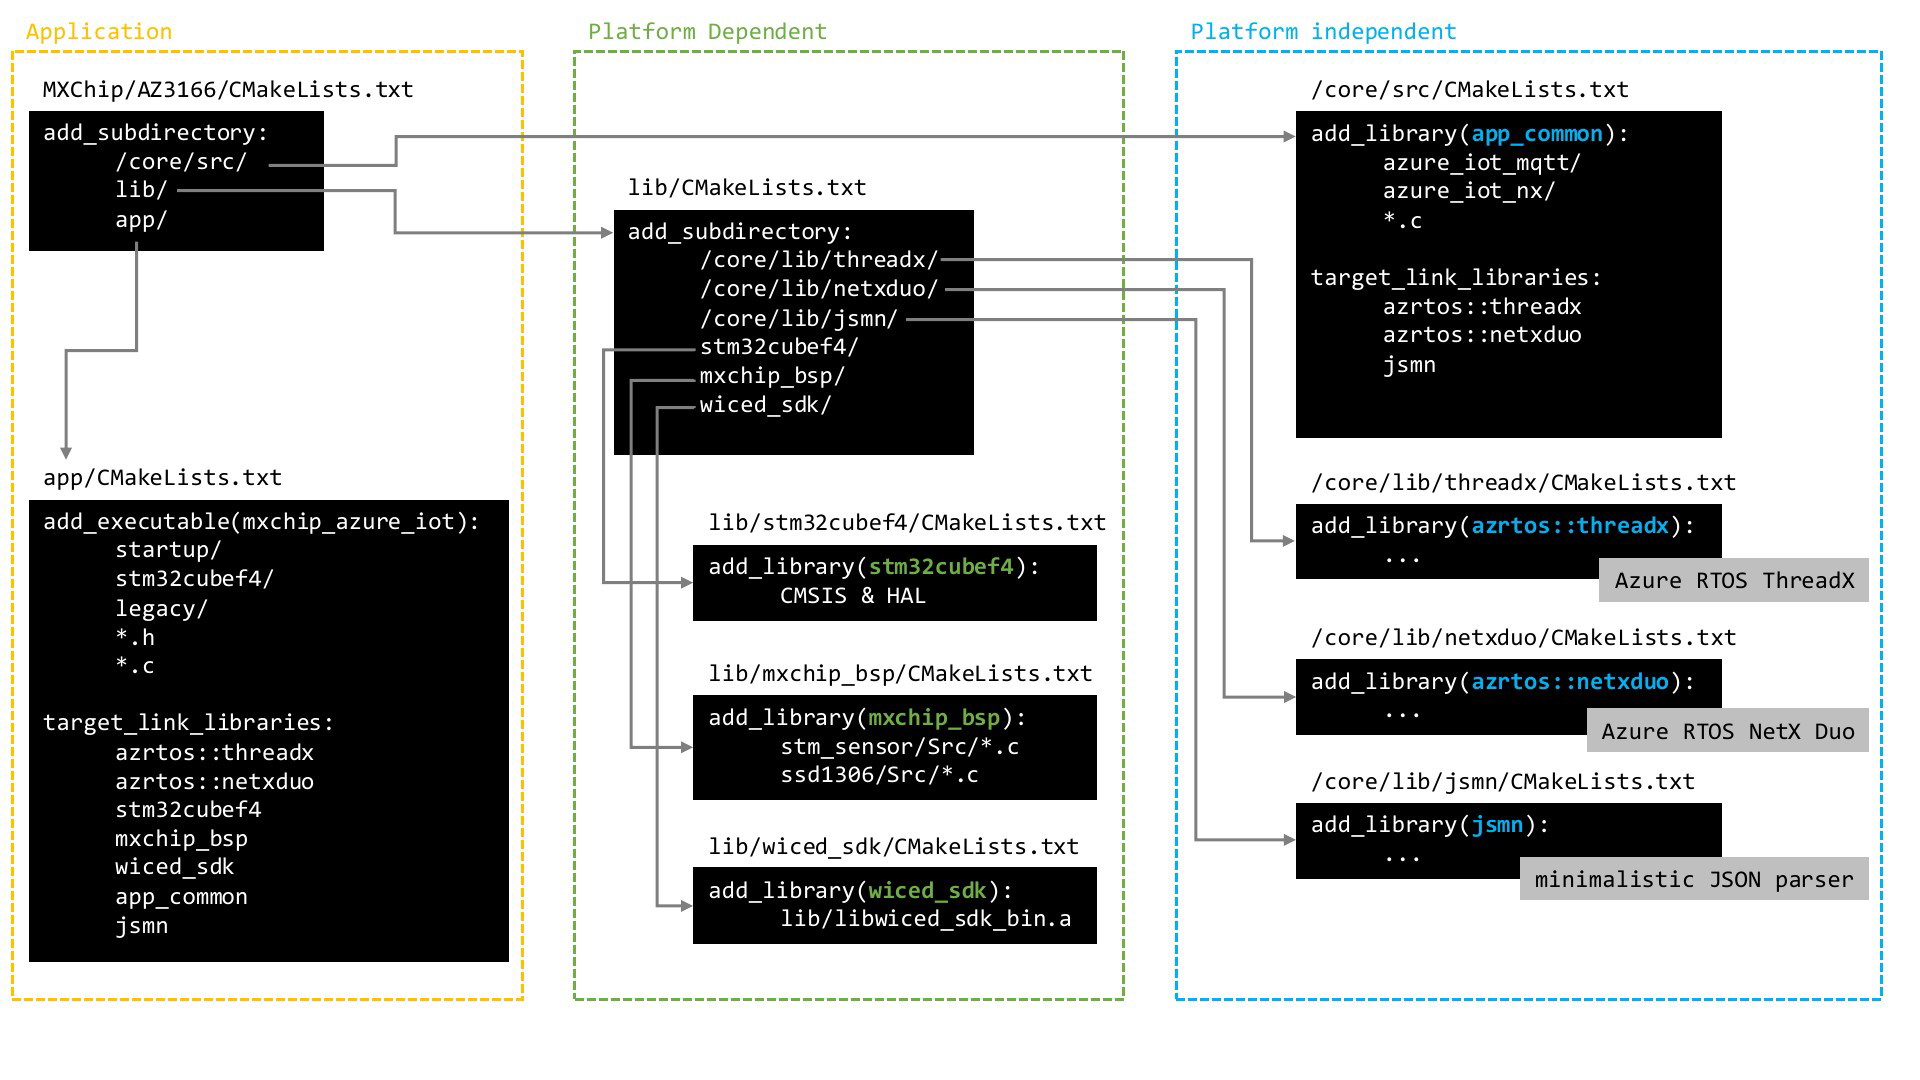This screenshot has height=1080, width=1920.
Task: Click the "stm_sensor/Src/*.c" entry
Action: point(900,747)
